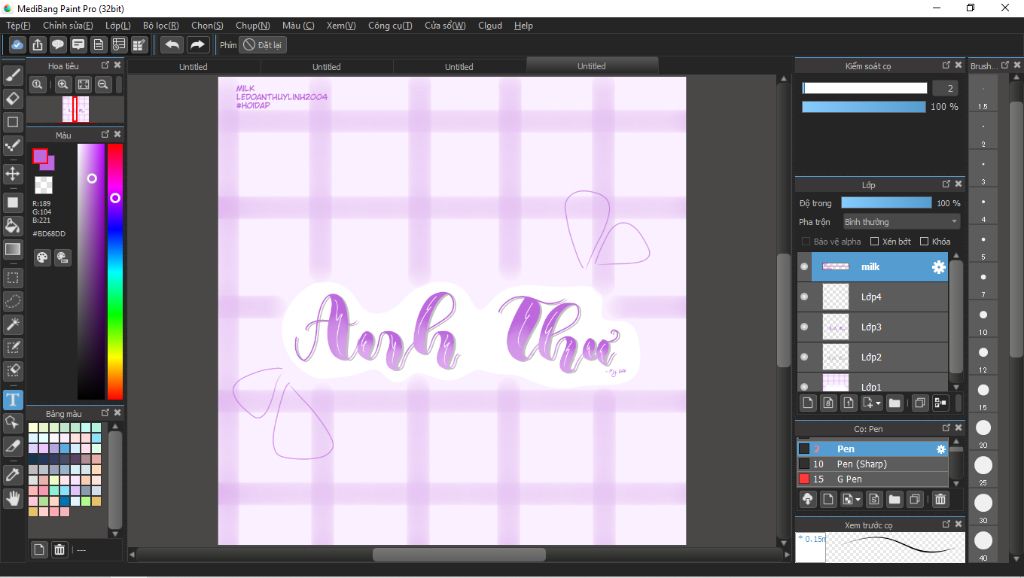
Task: Toggle visibility of milk layer
Action: pyautogui.click(x=804, y=267)
